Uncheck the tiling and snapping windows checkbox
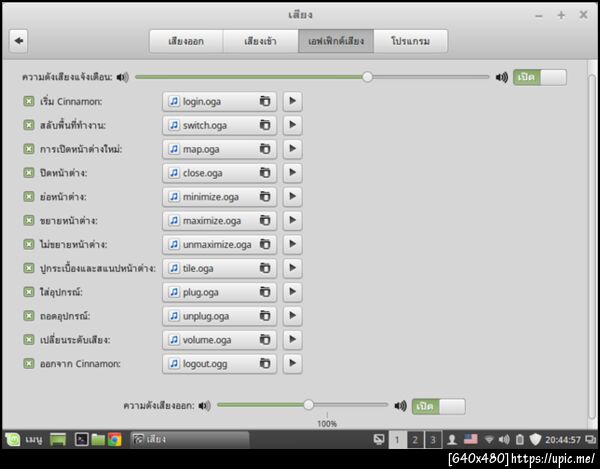This screenshot has width=600, height=469. click(x=29, y=268)
